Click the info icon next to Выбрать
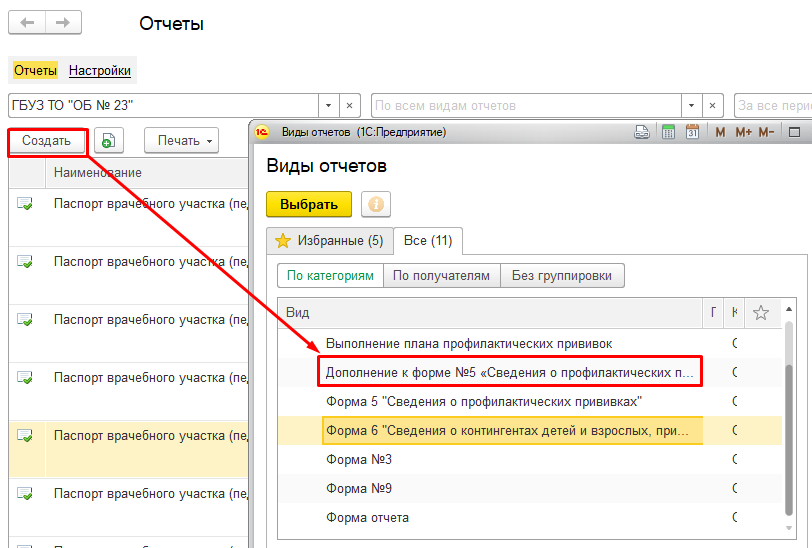 pos(376,204)
